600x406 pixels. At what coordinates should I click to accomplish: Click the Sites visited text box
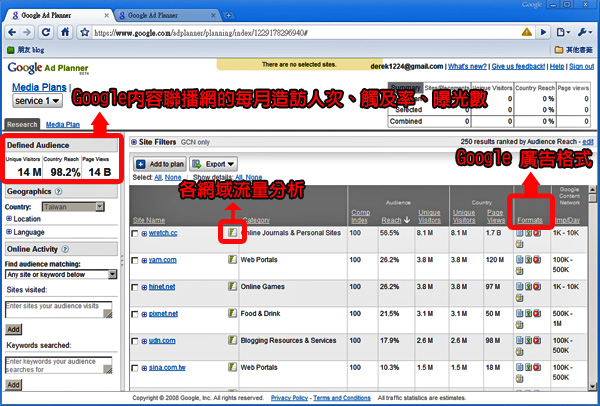[x=59, y=310]
